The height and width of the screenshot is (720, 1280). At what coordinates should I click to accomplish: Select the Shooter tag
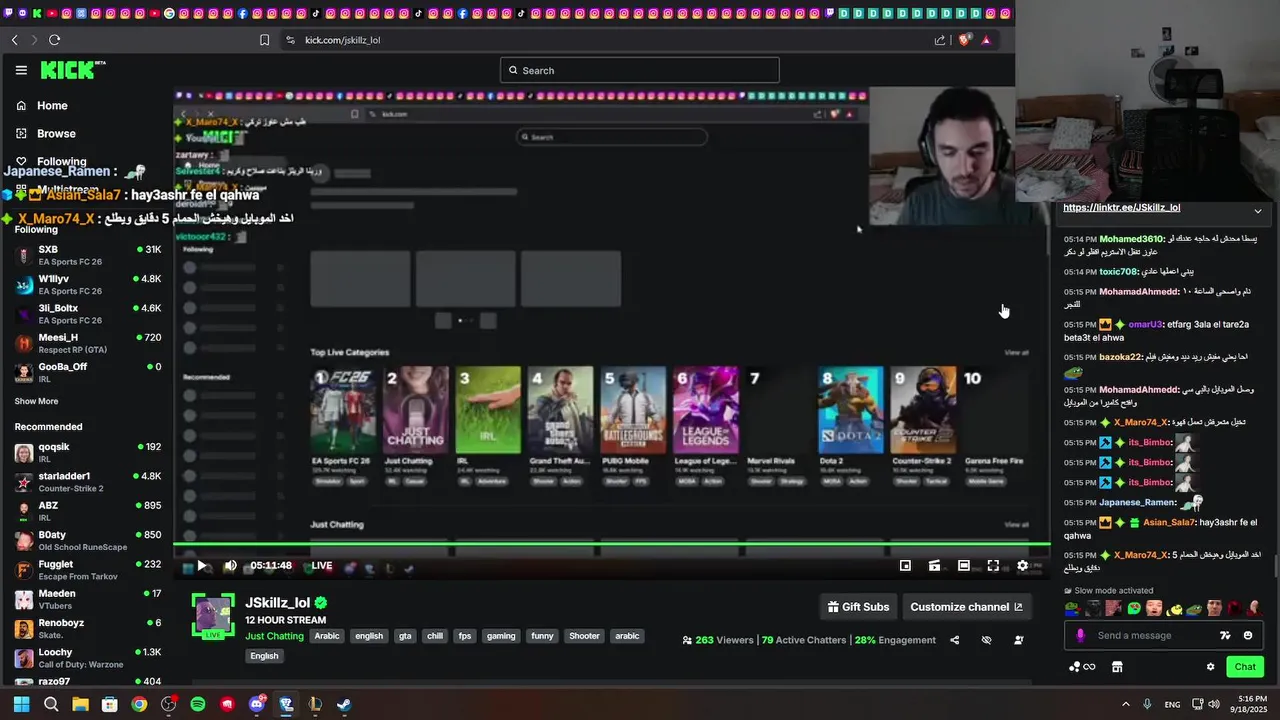coord(584,636)
